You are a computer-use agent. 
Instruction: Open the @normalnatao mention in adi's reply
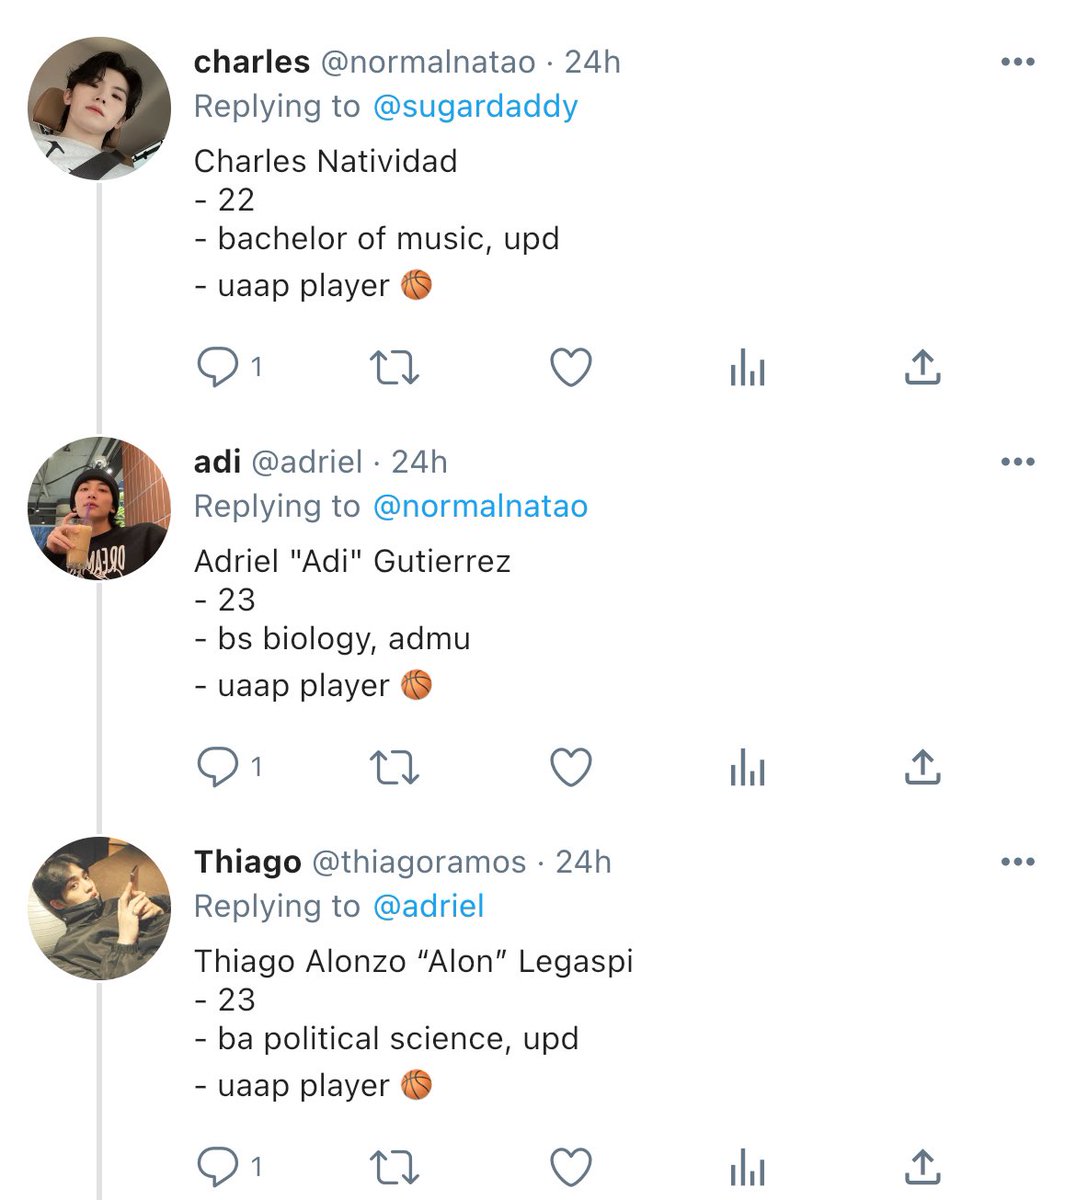[x=480, y=506]
